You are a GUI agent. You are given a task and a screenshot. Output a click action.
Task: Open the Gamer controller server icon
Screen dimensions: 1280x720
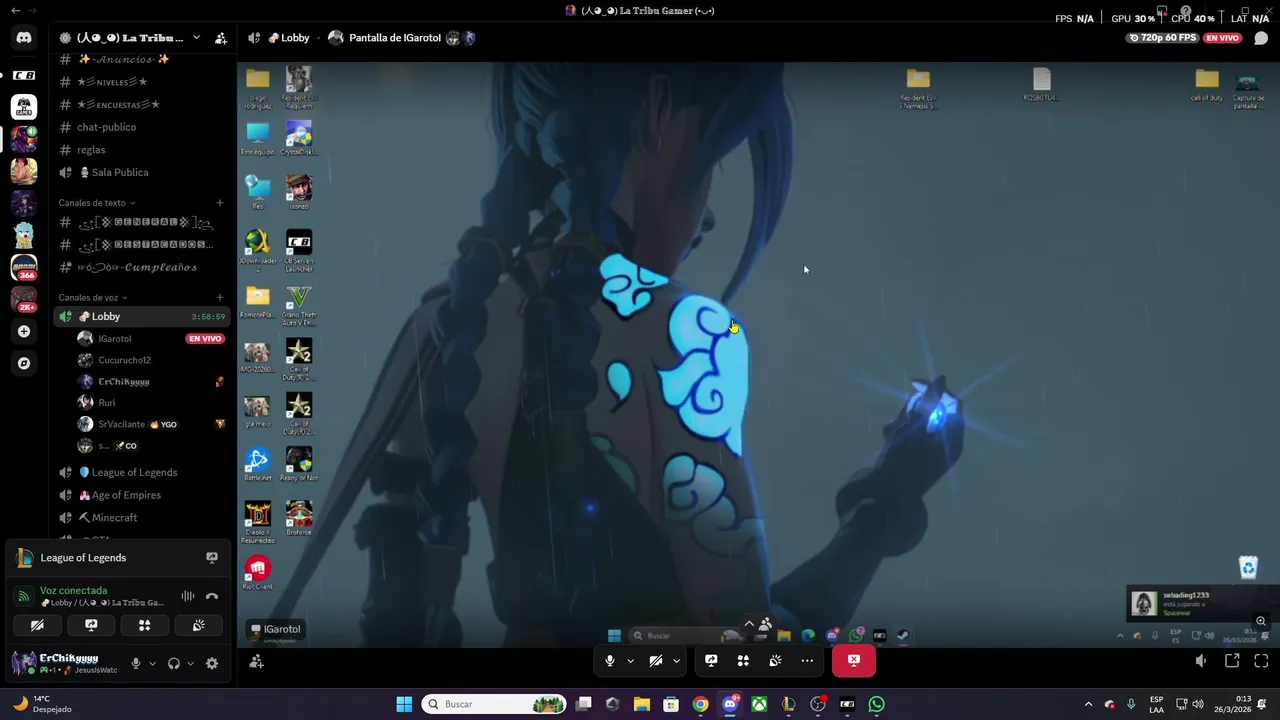pos(24,106)
